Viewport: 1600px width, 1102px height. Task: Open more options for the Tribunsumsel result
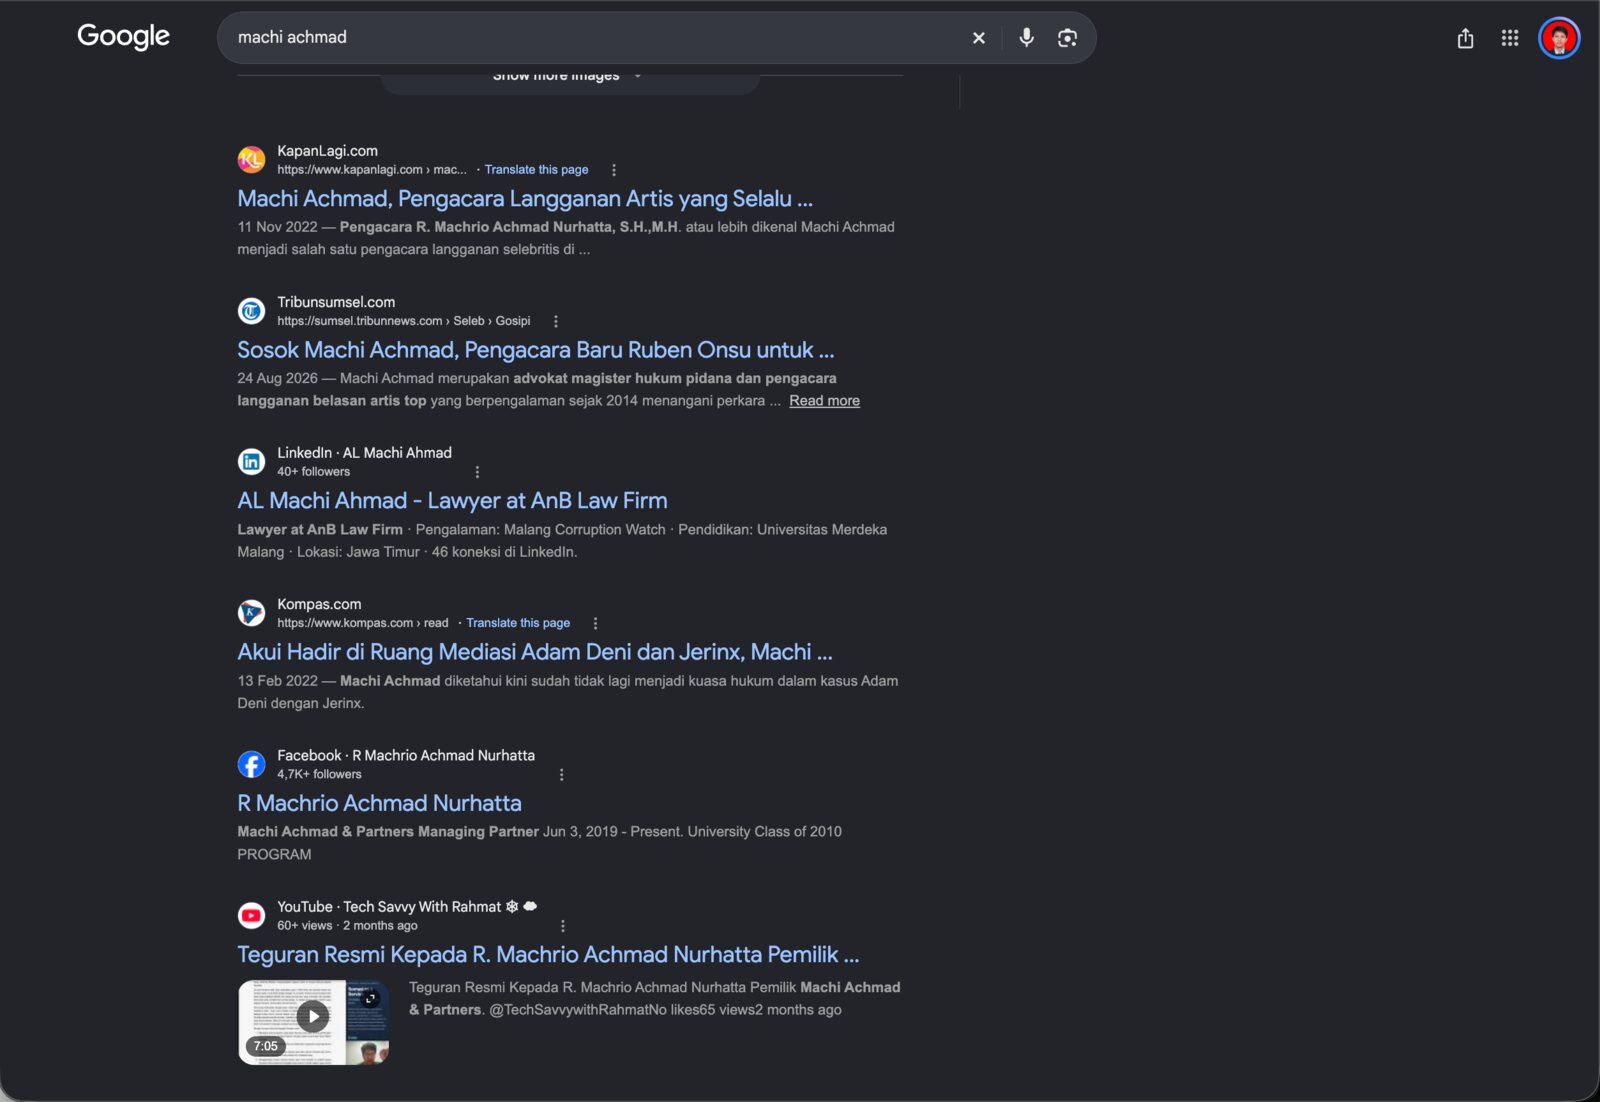click(556, 321)
